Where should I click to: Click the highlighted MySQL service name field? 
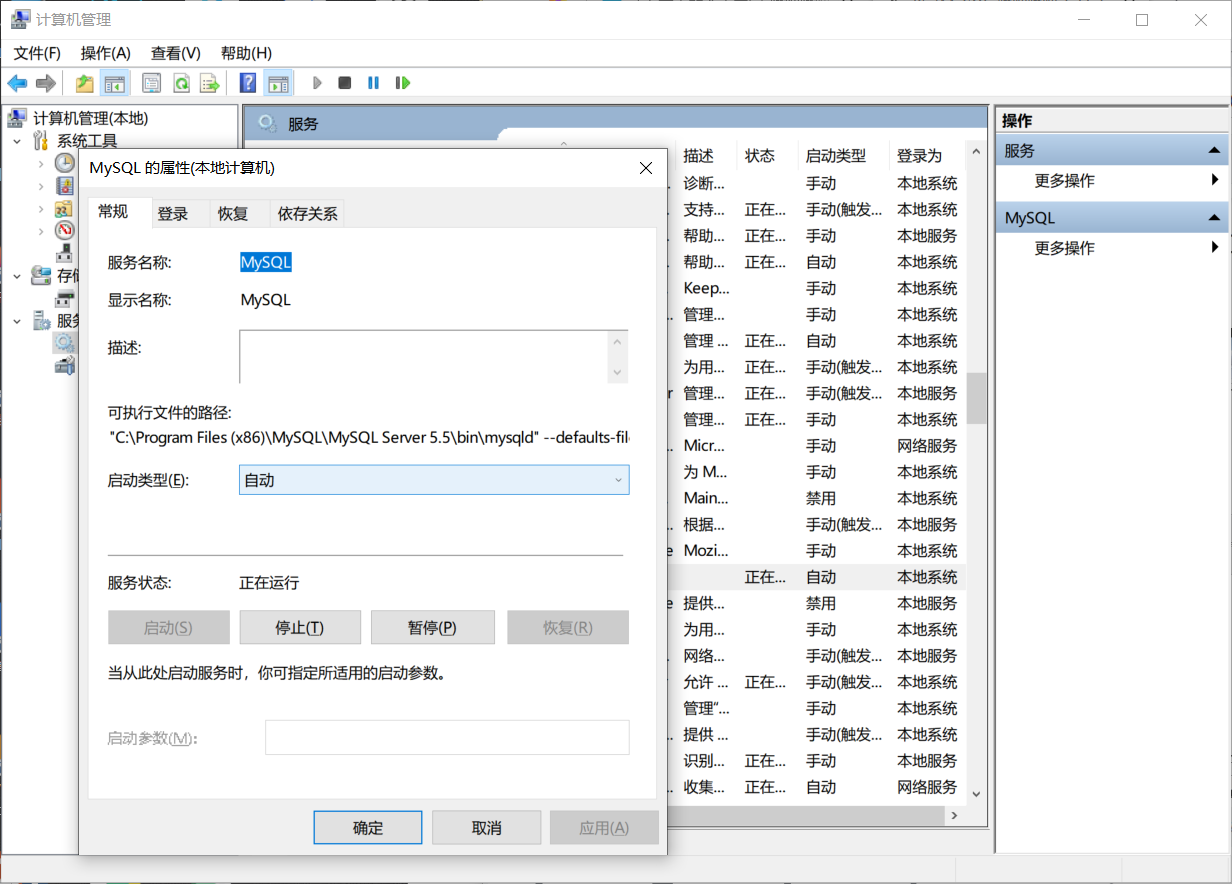click(x=266, y=262)
